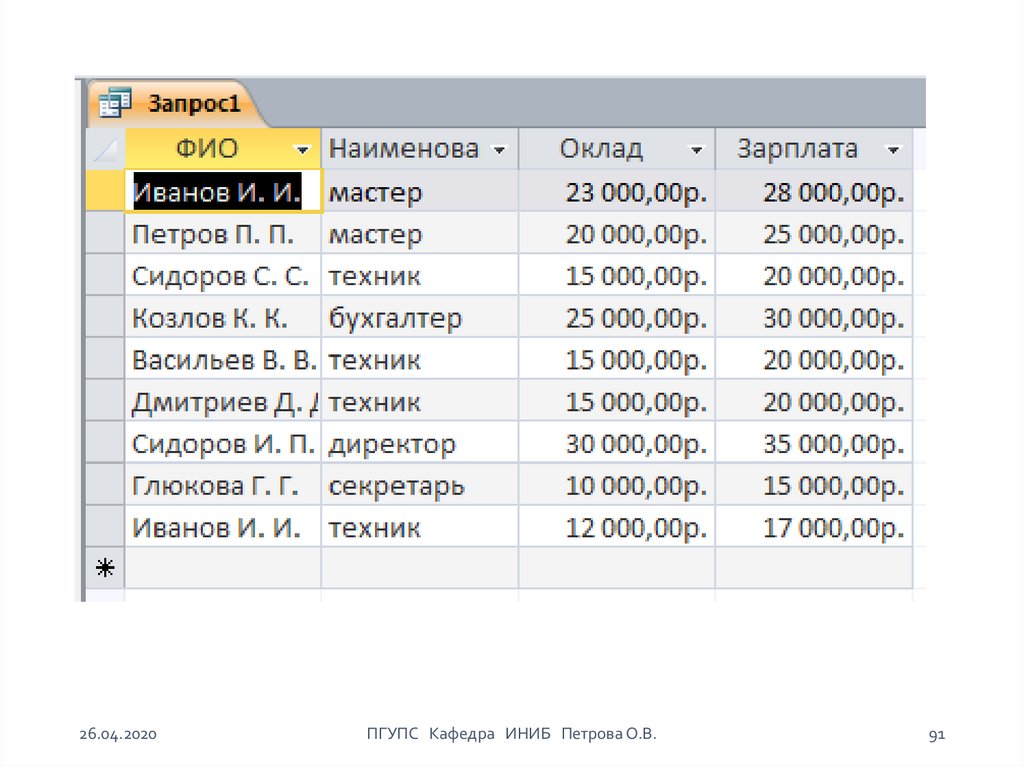Open the ФИО column filter dropdown

coord(302,150)
